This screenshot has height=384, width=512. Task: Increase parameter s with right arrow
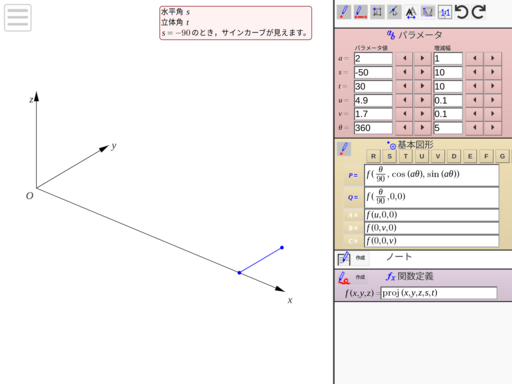(x=422, y=72)
